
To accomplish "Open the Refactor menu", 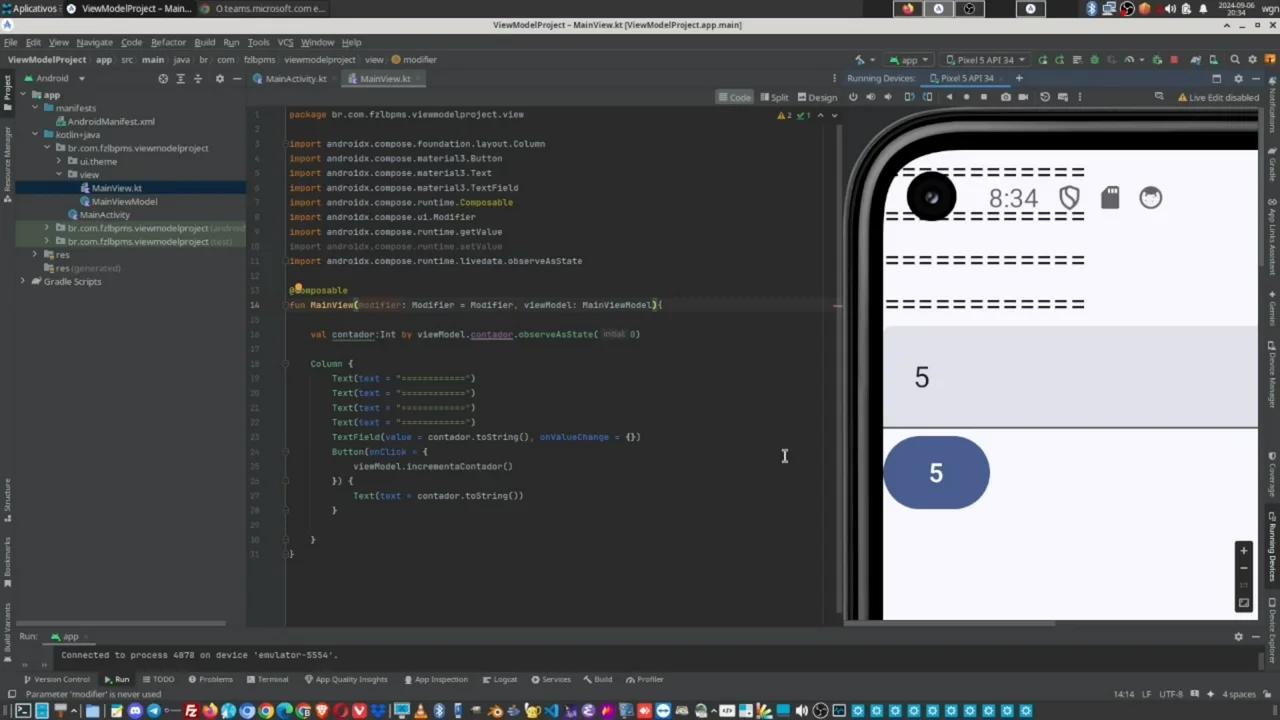I will [x=168, y=42].
